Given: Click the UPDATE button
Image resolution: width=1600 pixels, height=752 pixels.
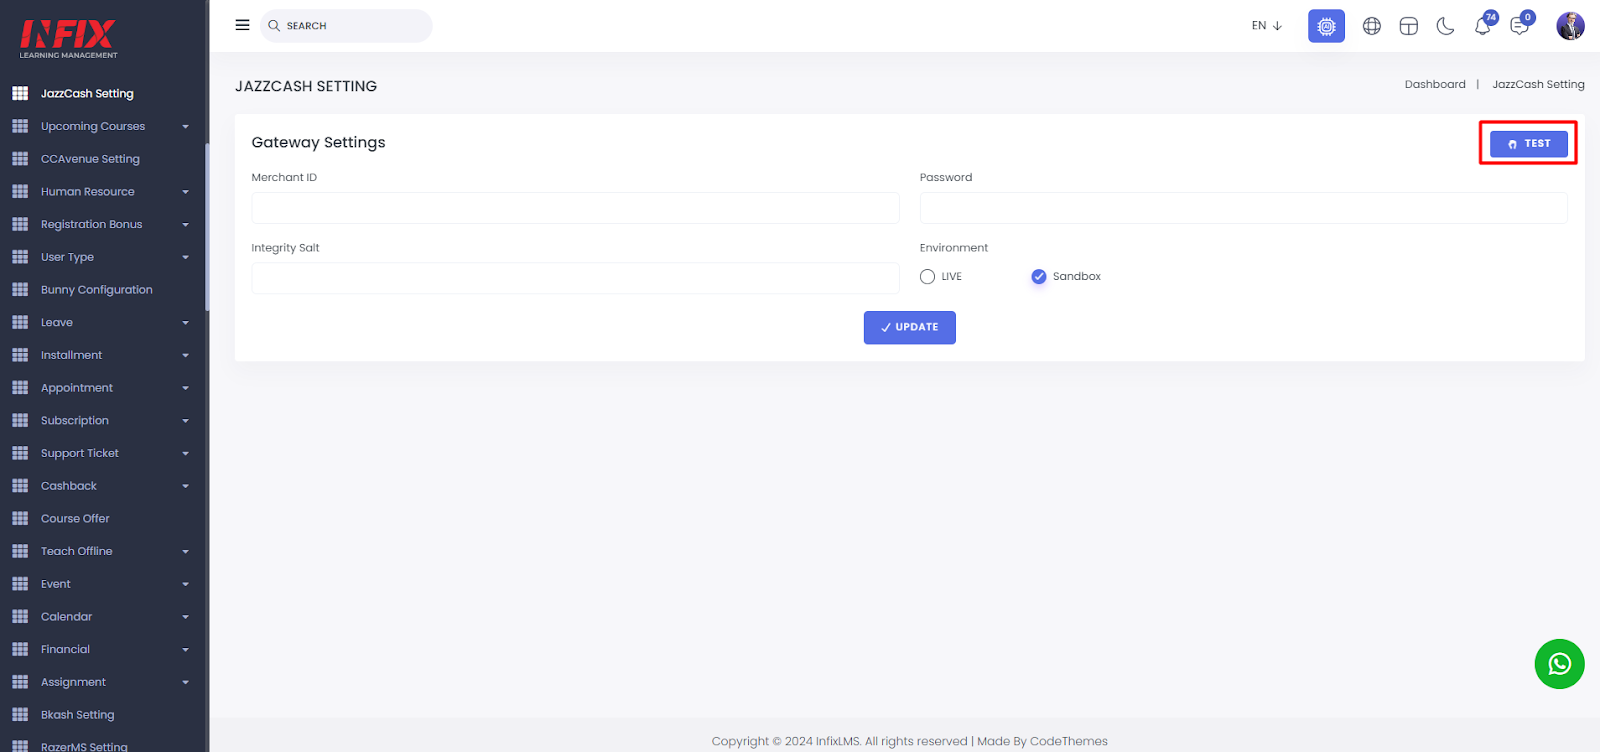Looking at the screenshot, I should [x=909, y=327].
